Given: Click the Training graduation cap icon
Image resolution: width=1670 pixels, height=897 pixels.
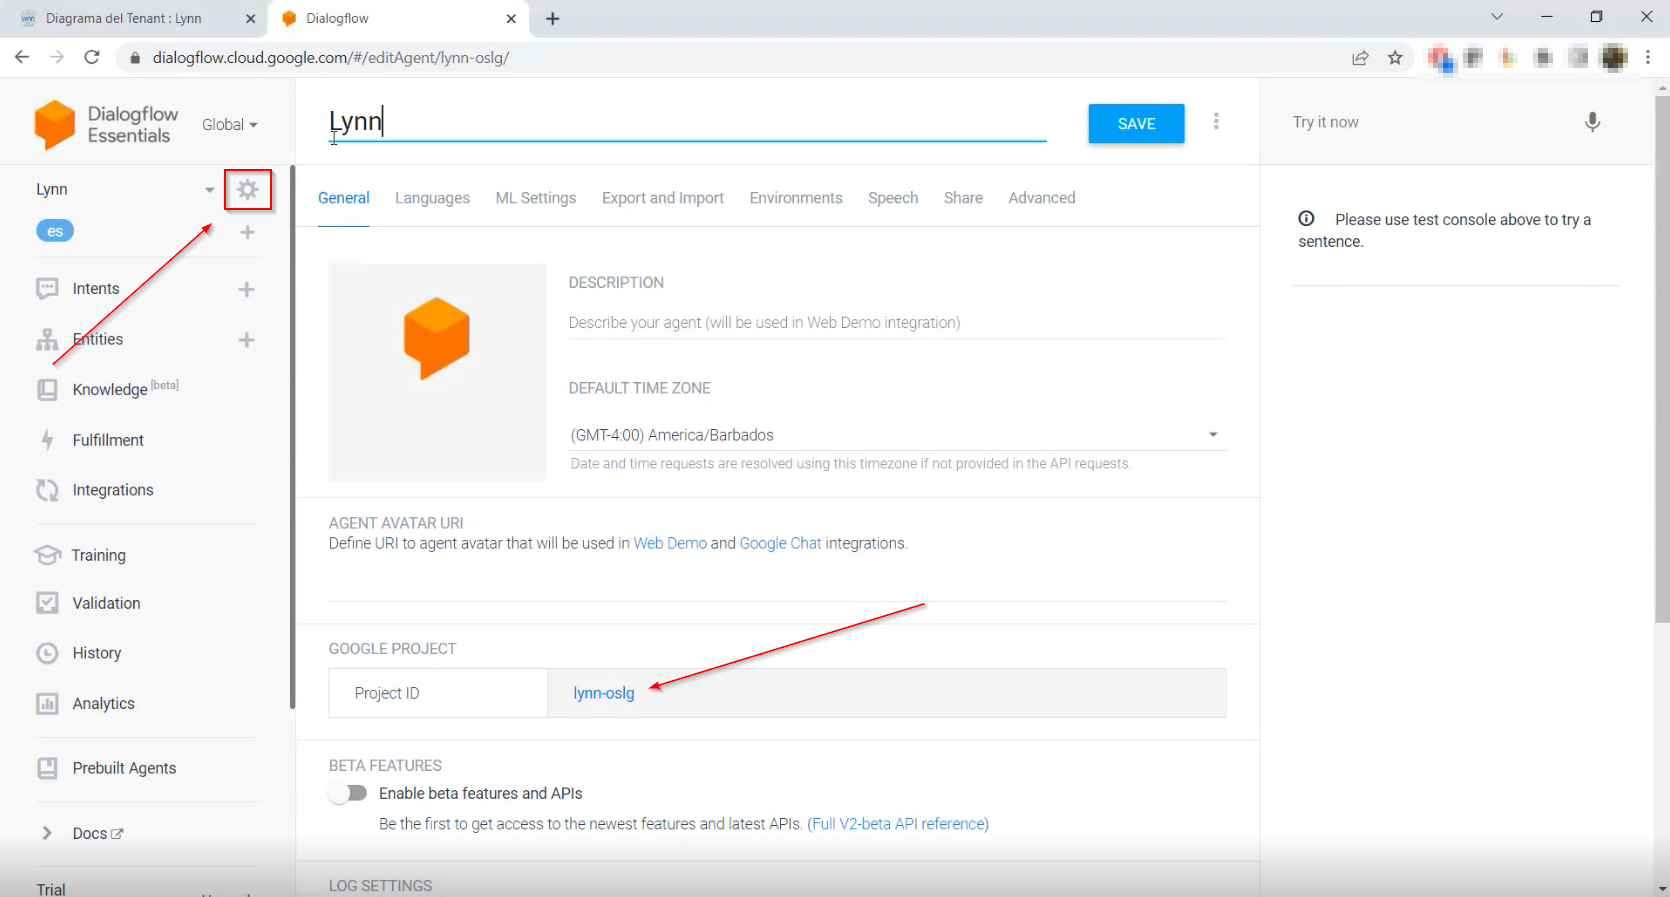Looking at the screenshot, I should tap(47, 555).
